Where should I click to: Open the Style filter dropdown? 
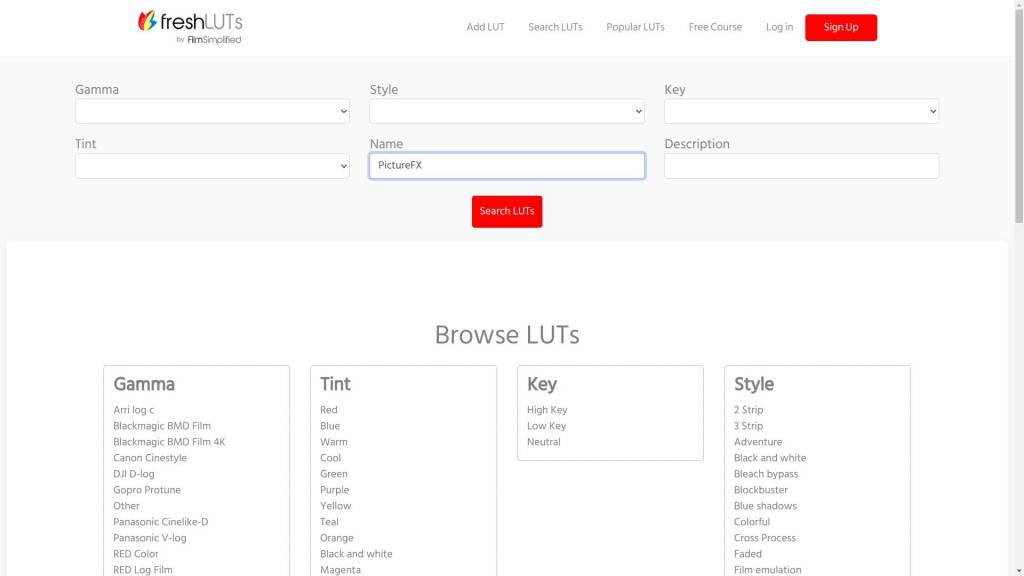click(507, 111)
